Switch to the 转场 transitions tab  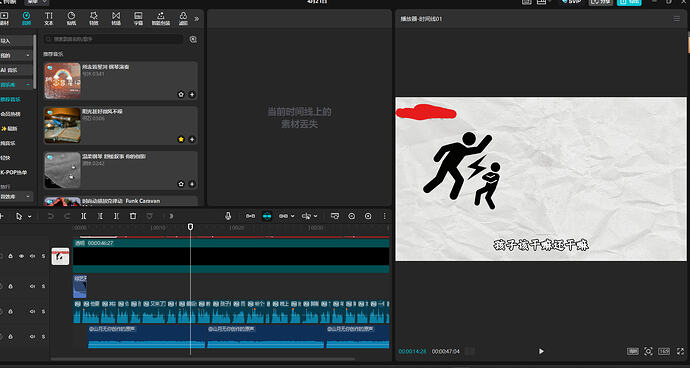click(x=116, y=18)
